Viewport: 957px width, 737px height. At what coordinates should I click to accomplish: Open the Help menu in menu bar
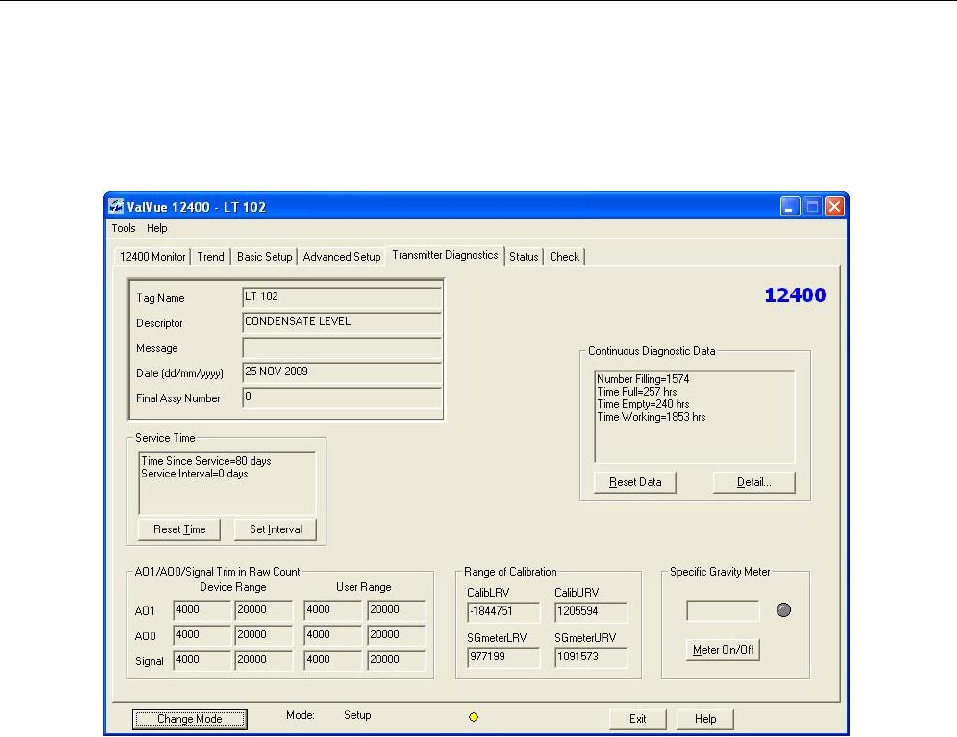tap(157, 228)
